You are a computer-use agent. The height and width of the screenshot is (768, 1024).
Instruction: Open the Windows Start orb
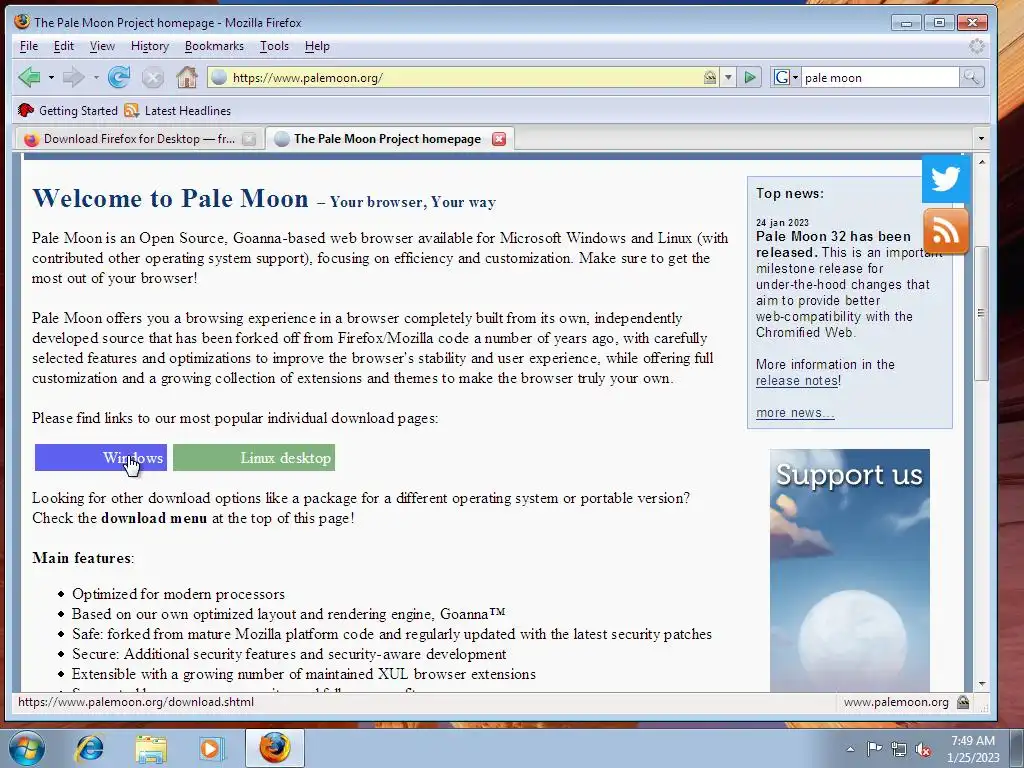point(27,748)
